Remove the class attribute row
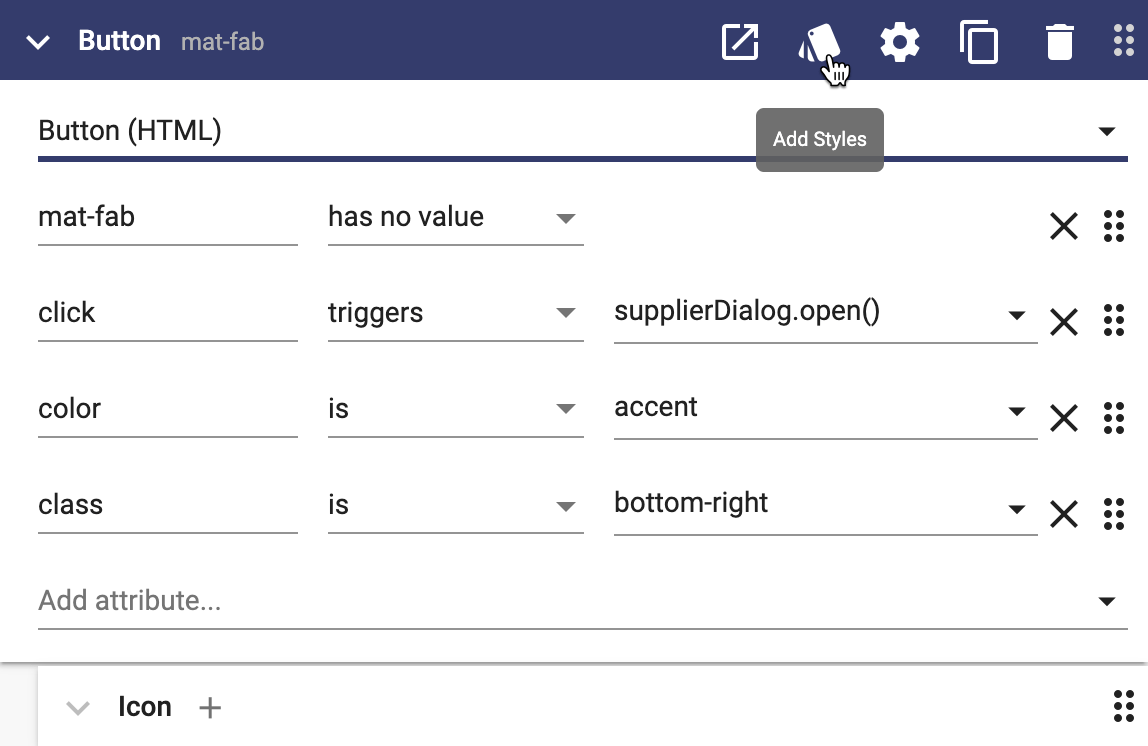The height and width of the screenshot is (746, 1148). 1063,514
